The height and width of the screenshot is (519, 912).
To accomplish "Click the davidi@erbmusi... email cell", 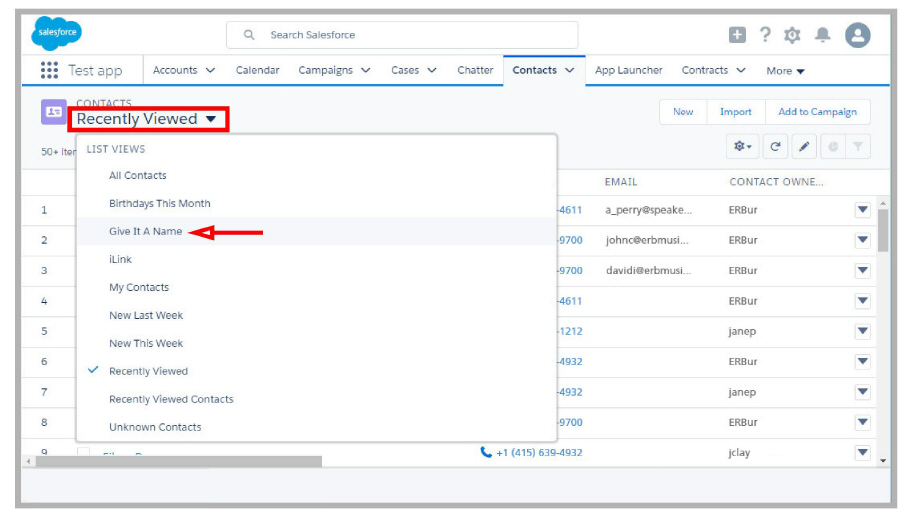I will coord(649,271).
